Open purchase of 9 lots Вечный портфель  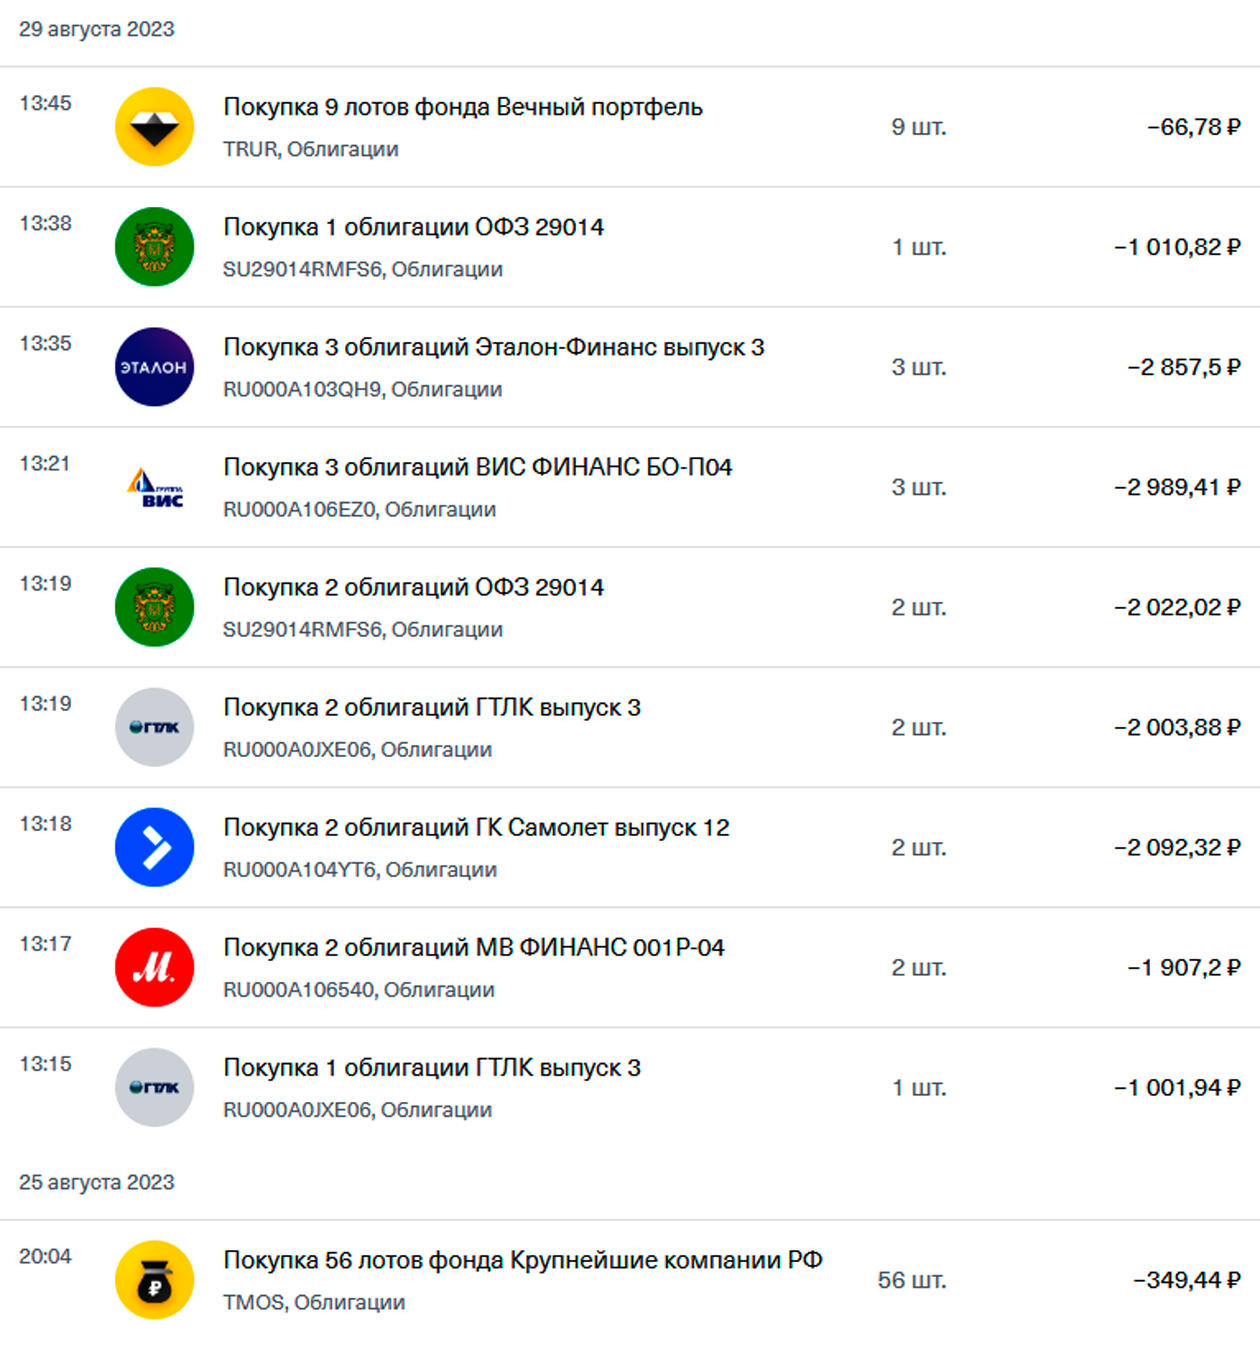tap(462, 107)
